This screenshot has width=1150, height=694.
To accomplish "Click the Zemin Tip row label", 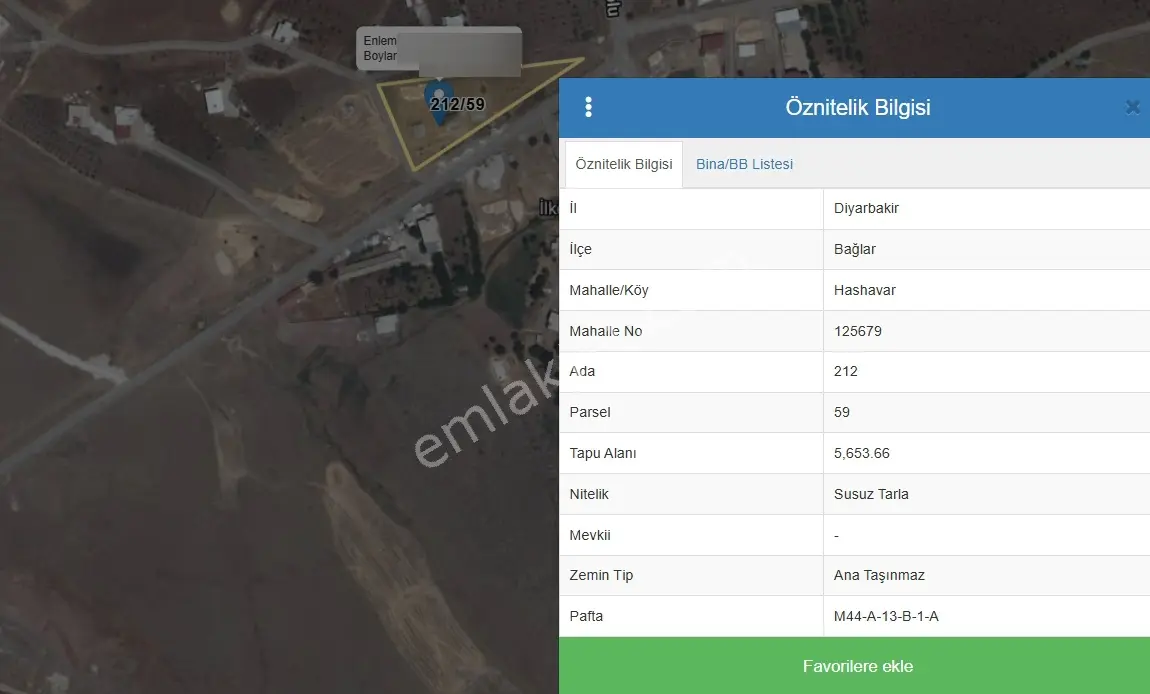I will [601, 575].
